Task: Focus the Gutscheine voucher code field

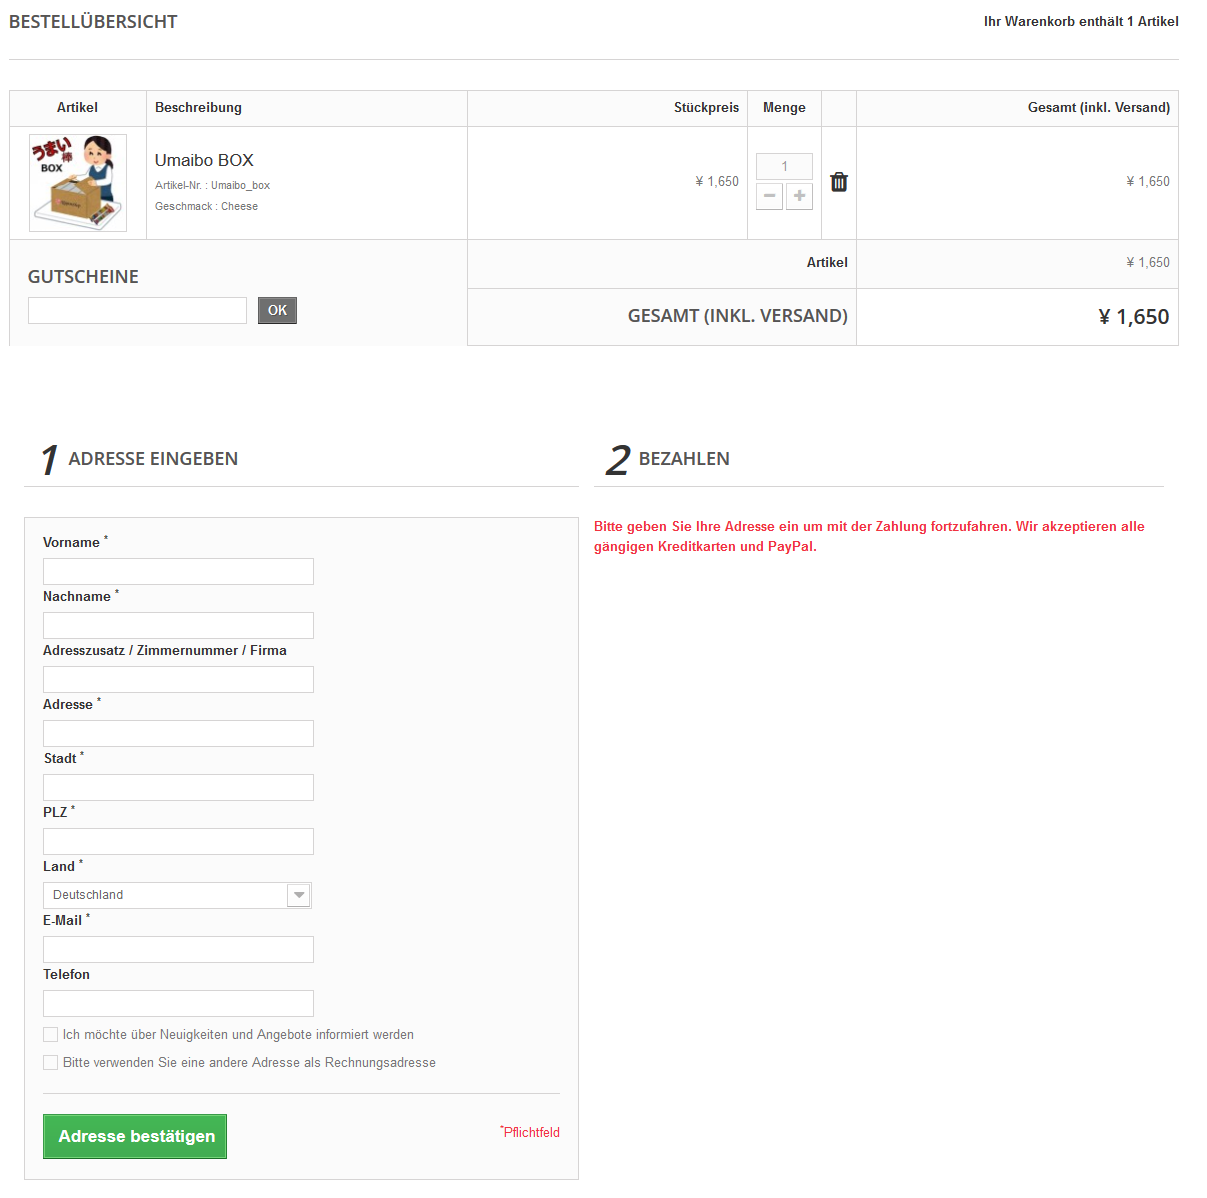Action: tap(137, 311)
